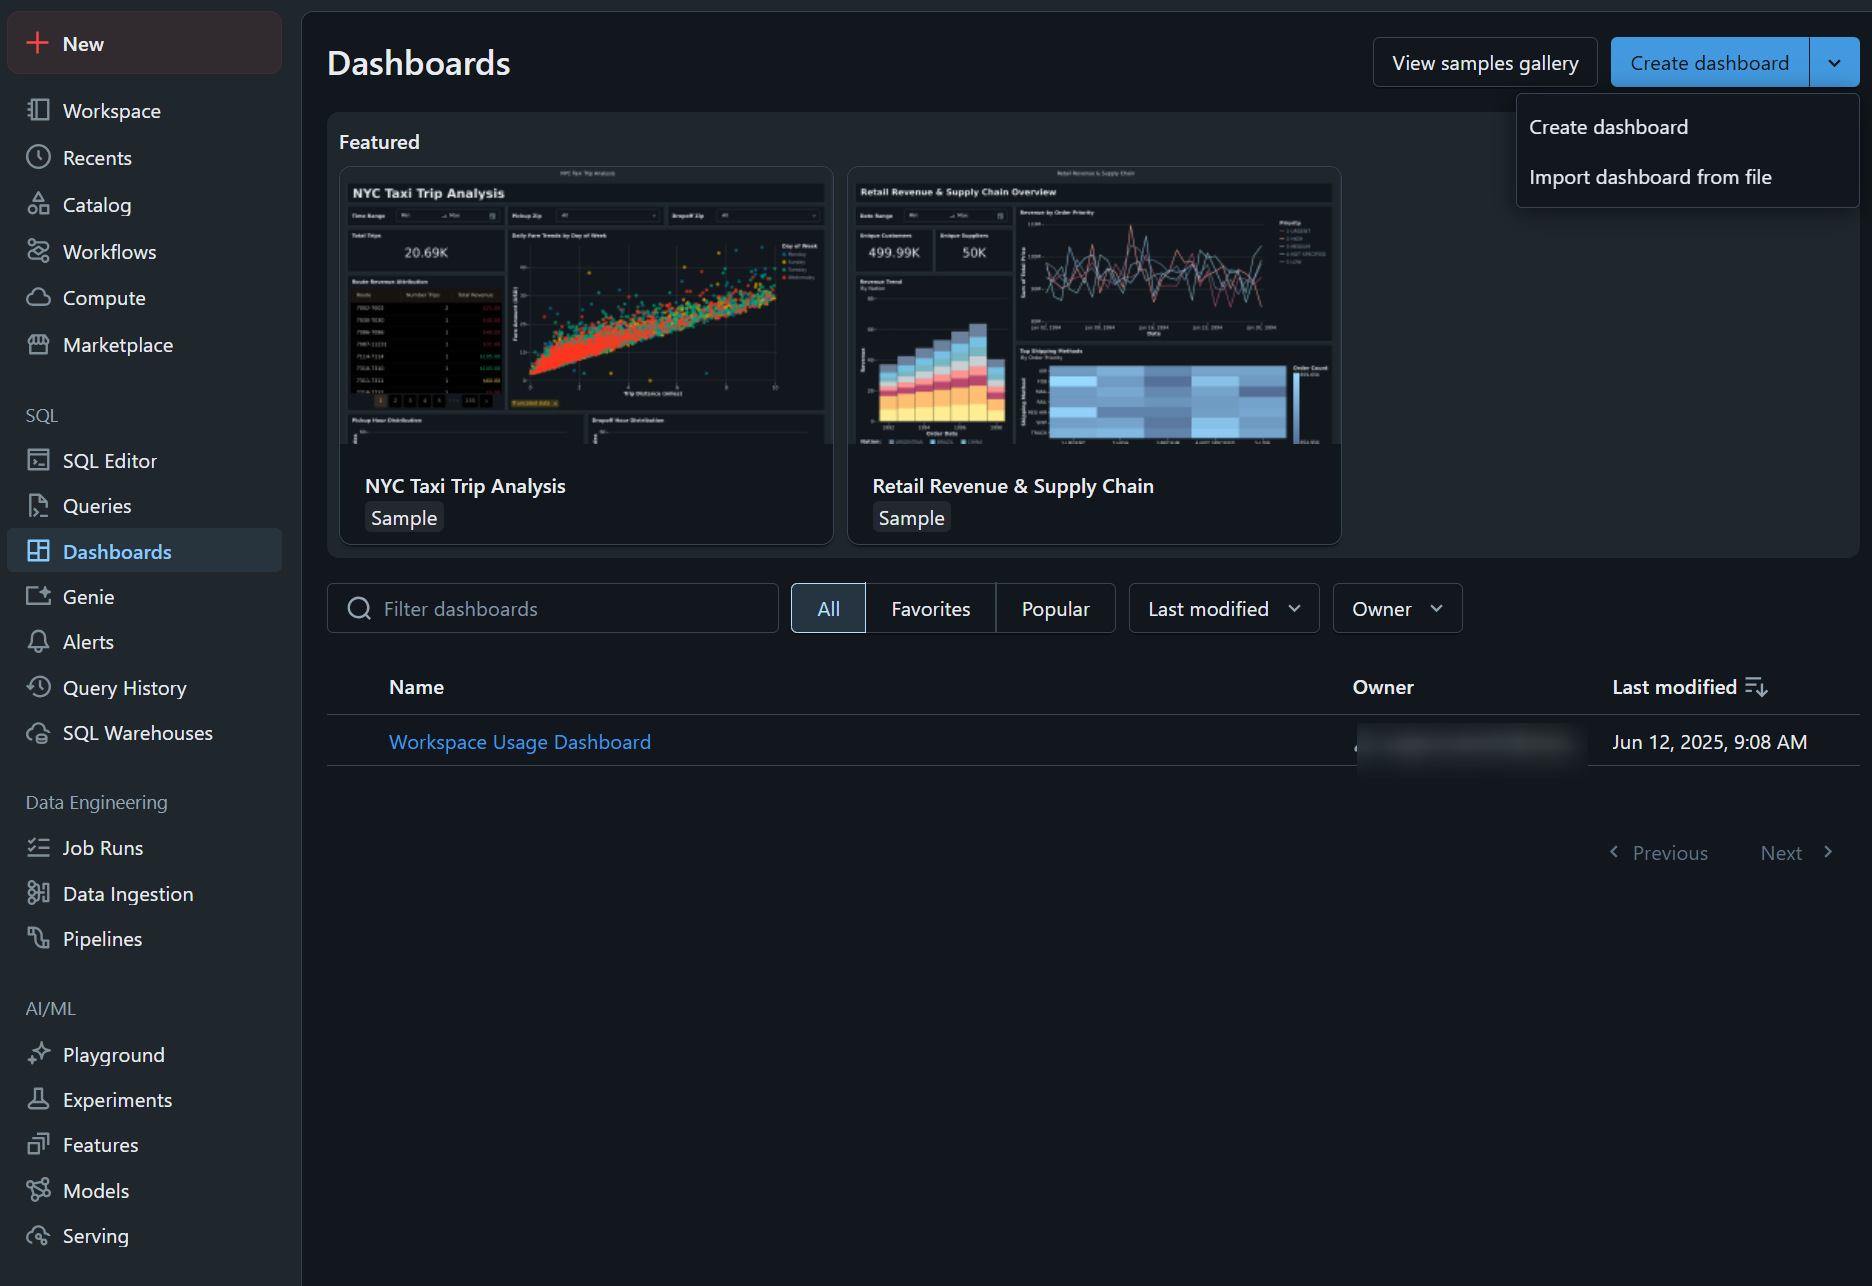Switch to the All tab
This screenshot has width=1872, height=1286.
point(828,608)
